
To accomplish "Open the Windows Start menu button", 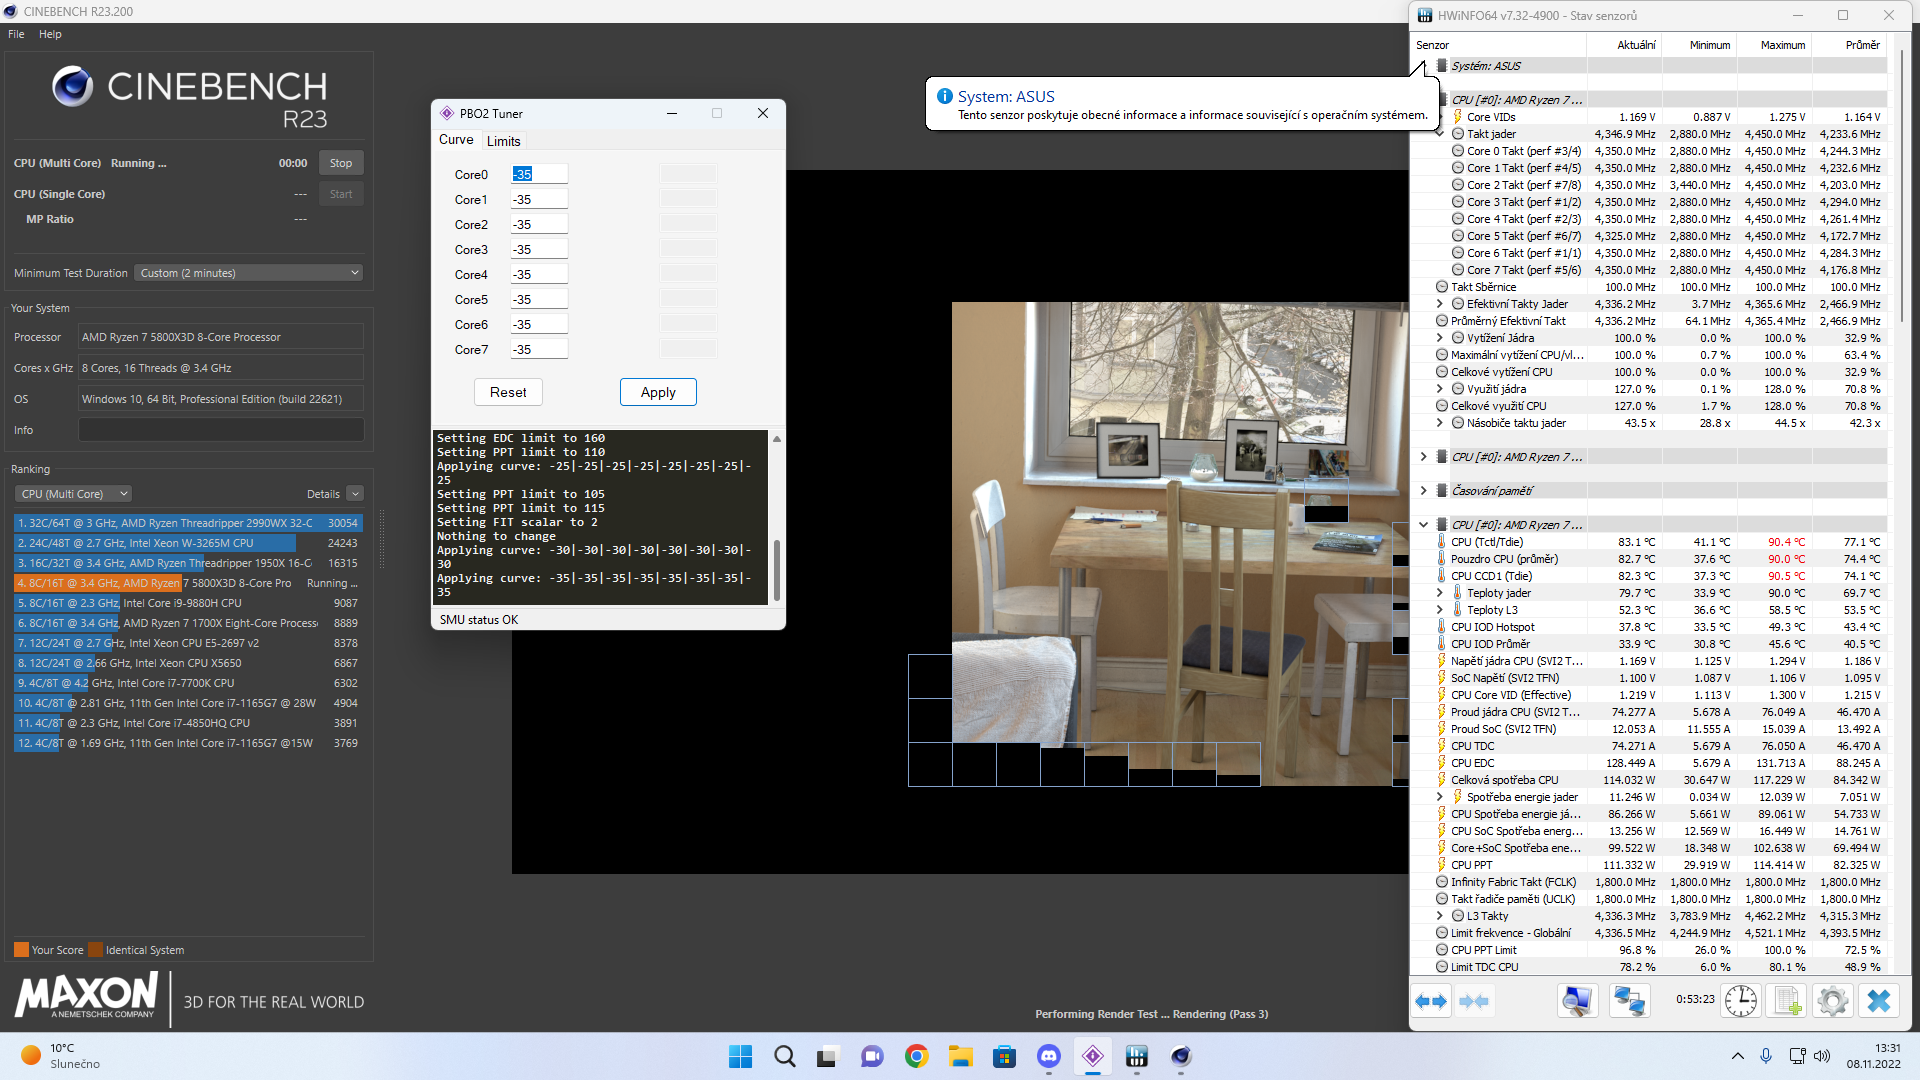I will 740,1056.
